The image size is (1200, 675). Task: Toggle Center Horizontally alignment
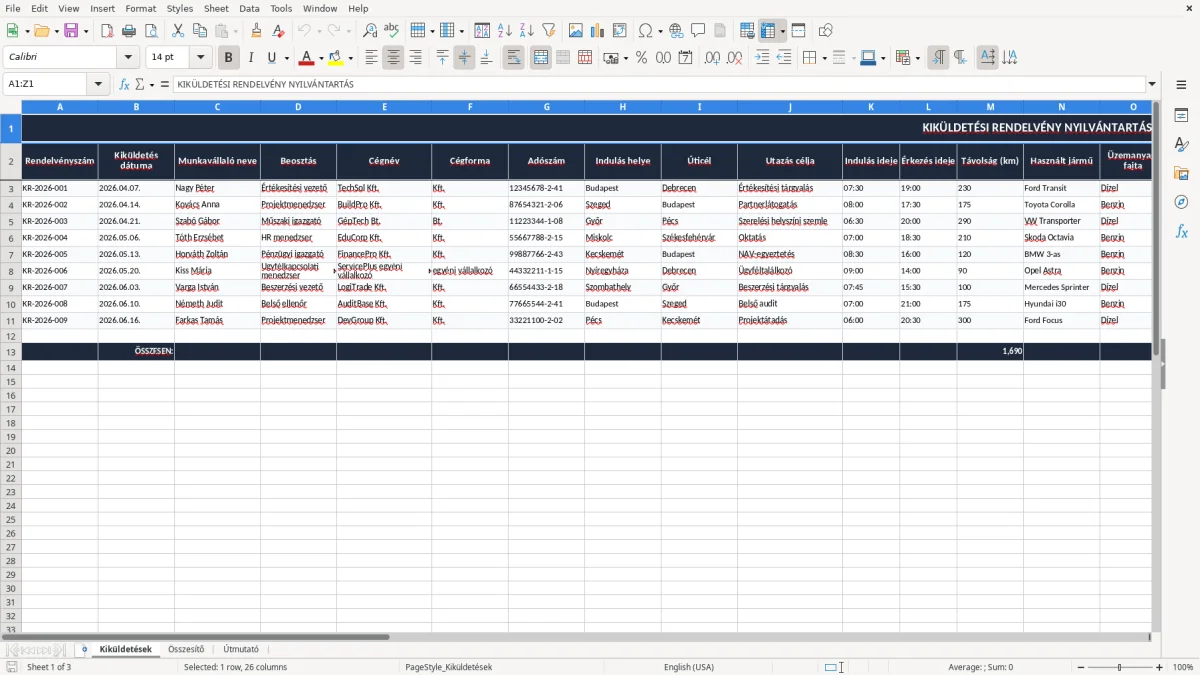click(x=393, y=58)
